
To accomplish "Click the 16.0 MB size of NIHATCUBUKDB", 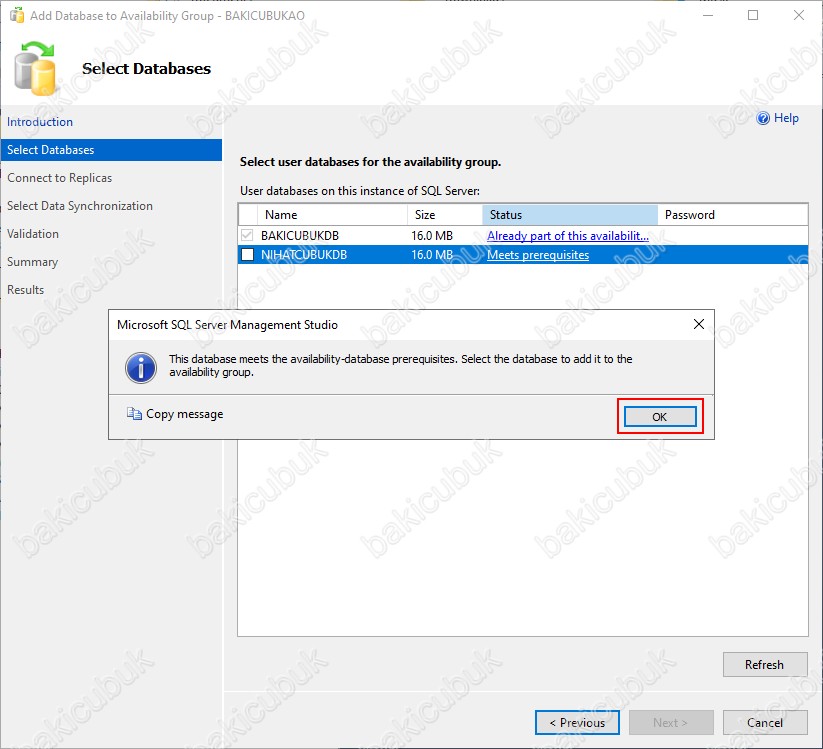I will [431, 255].
